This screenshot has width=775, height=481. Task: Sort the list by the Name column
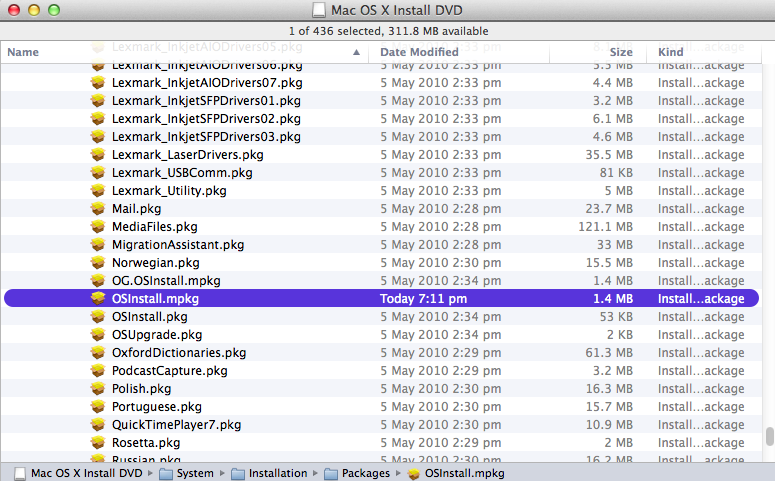click(23, 52)
